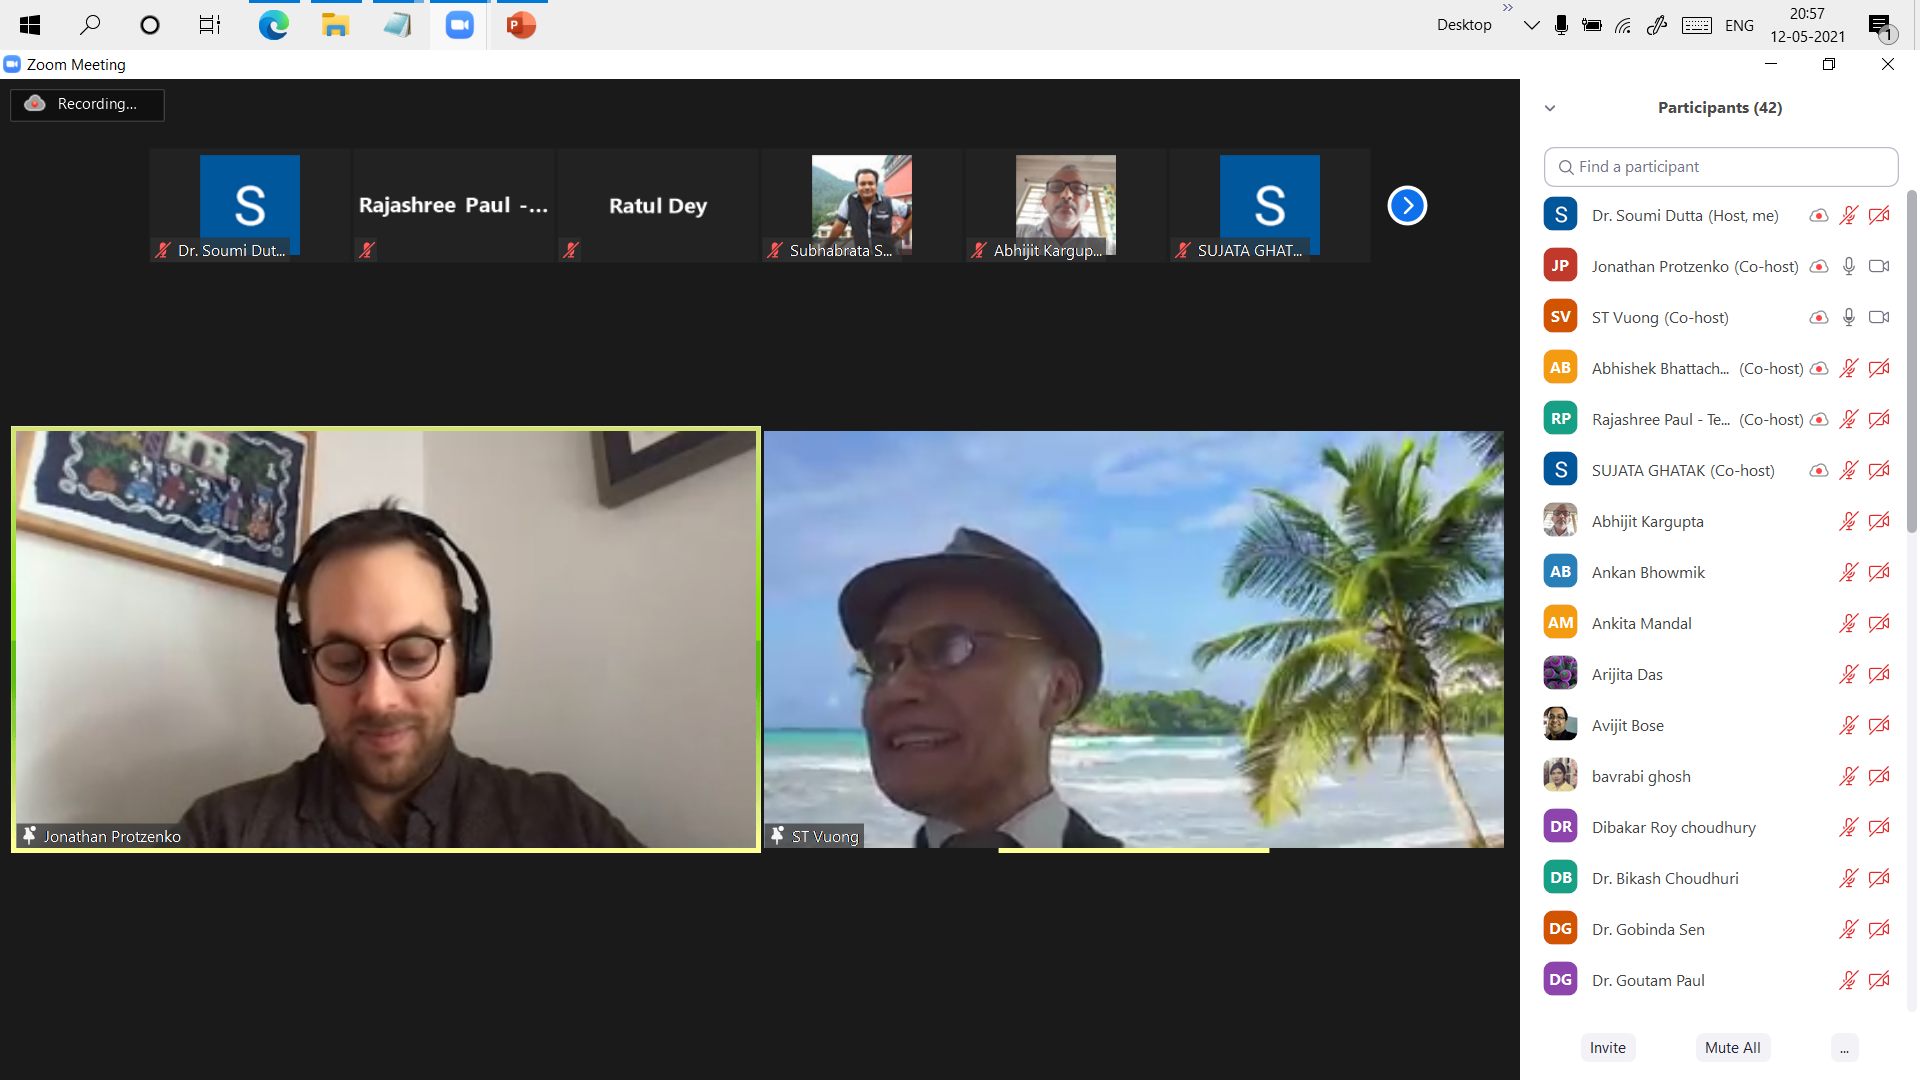Click the SV avatar for ST Vuong
Viewport: 1920px width, 1080px height.
[1560, 317]
